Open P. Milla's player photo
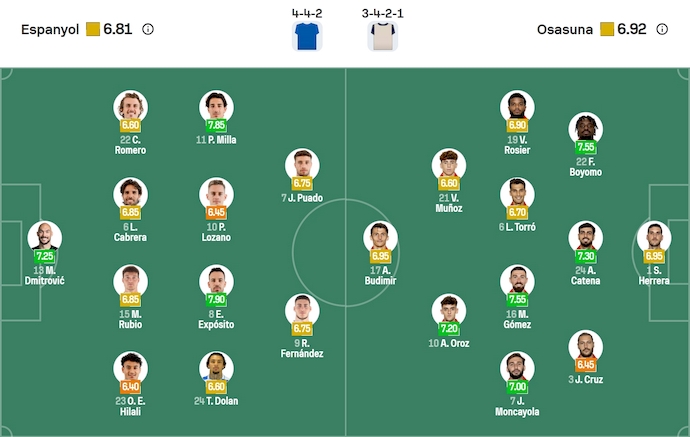Image resolution: width=690 pixels, height=437 pixels. (x=216, y=106)
